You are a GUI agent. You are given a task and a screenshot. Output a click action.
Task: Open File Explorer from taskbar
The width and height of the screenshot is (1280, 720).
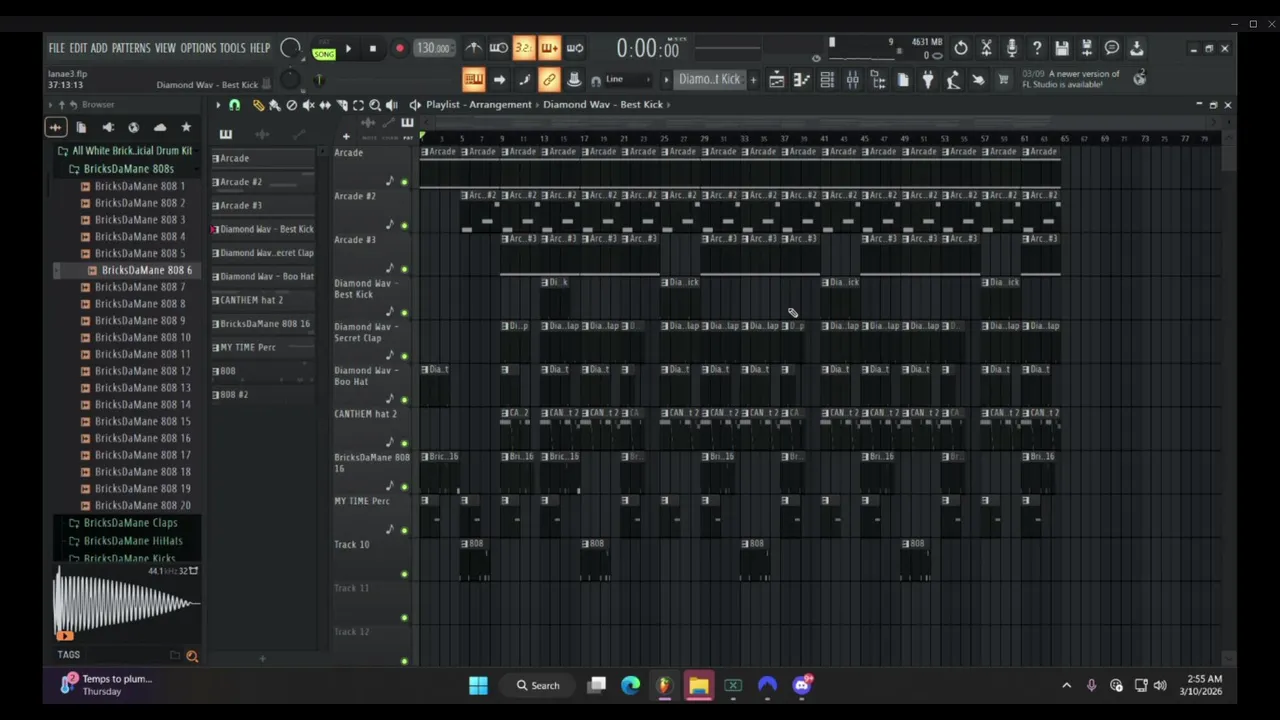[x=698, y=685]
